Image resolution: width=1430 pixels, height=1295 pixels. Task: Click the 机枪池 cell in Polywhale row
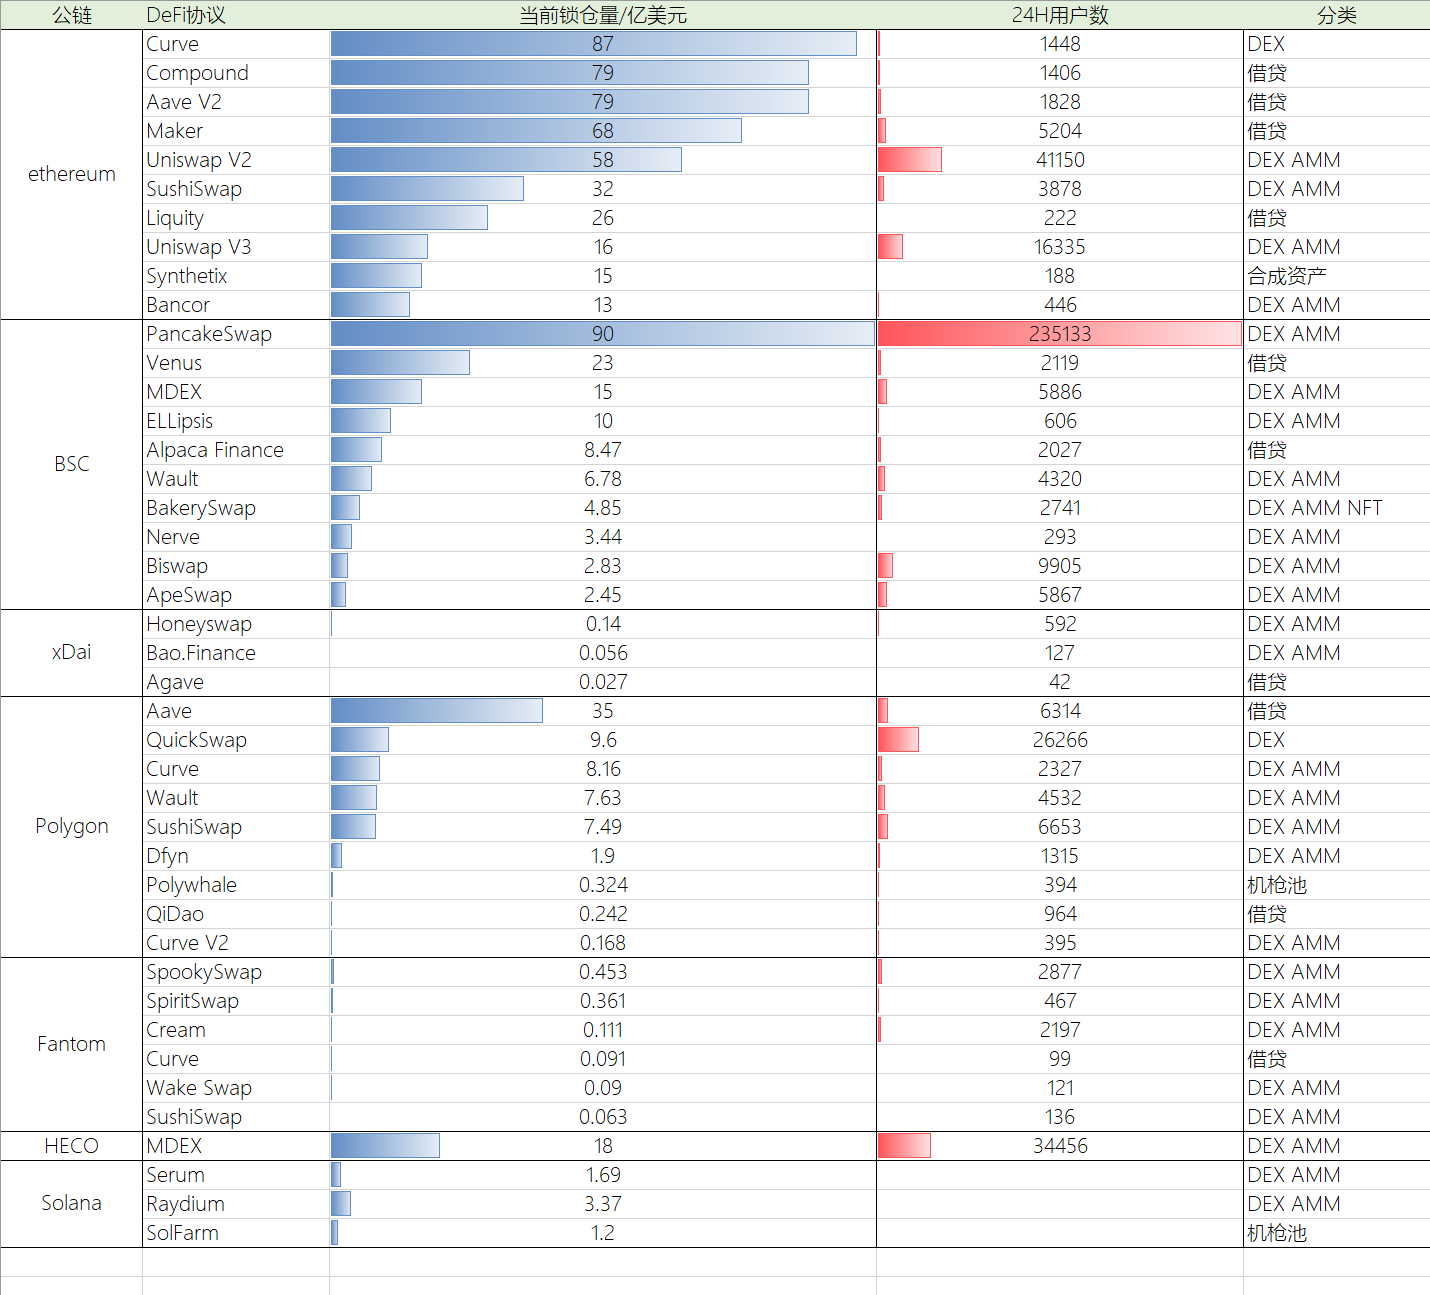(x=1337, y=885)
